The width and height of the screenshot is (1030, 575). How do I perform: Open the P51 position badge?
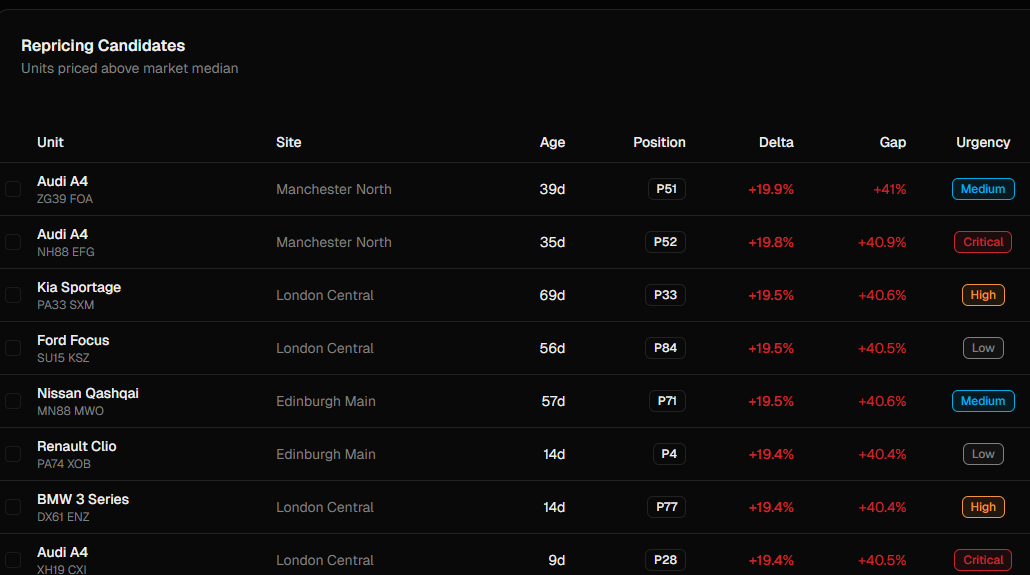666,189
